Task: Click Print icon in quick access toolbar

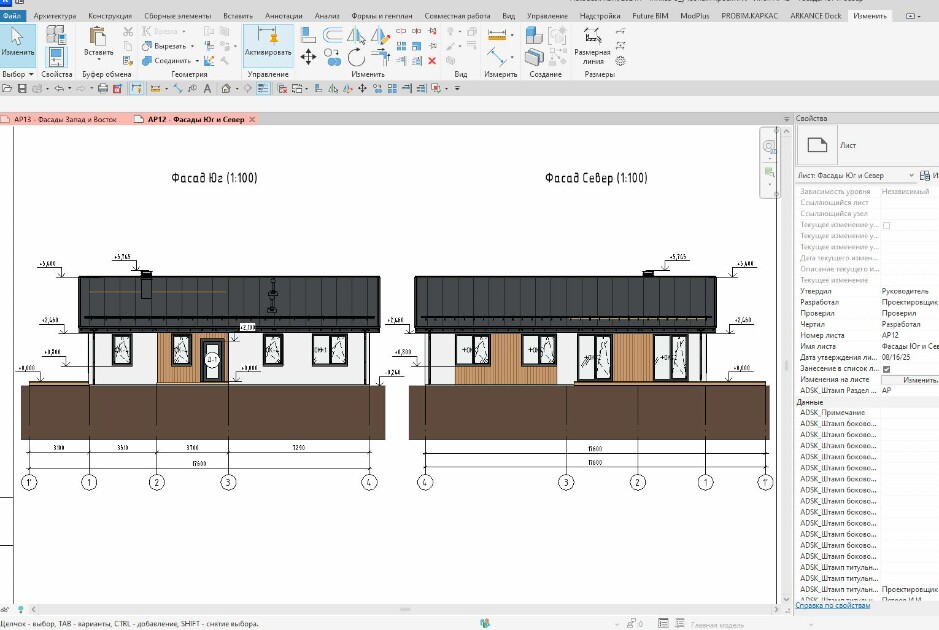Action: [x=103, y=89]
